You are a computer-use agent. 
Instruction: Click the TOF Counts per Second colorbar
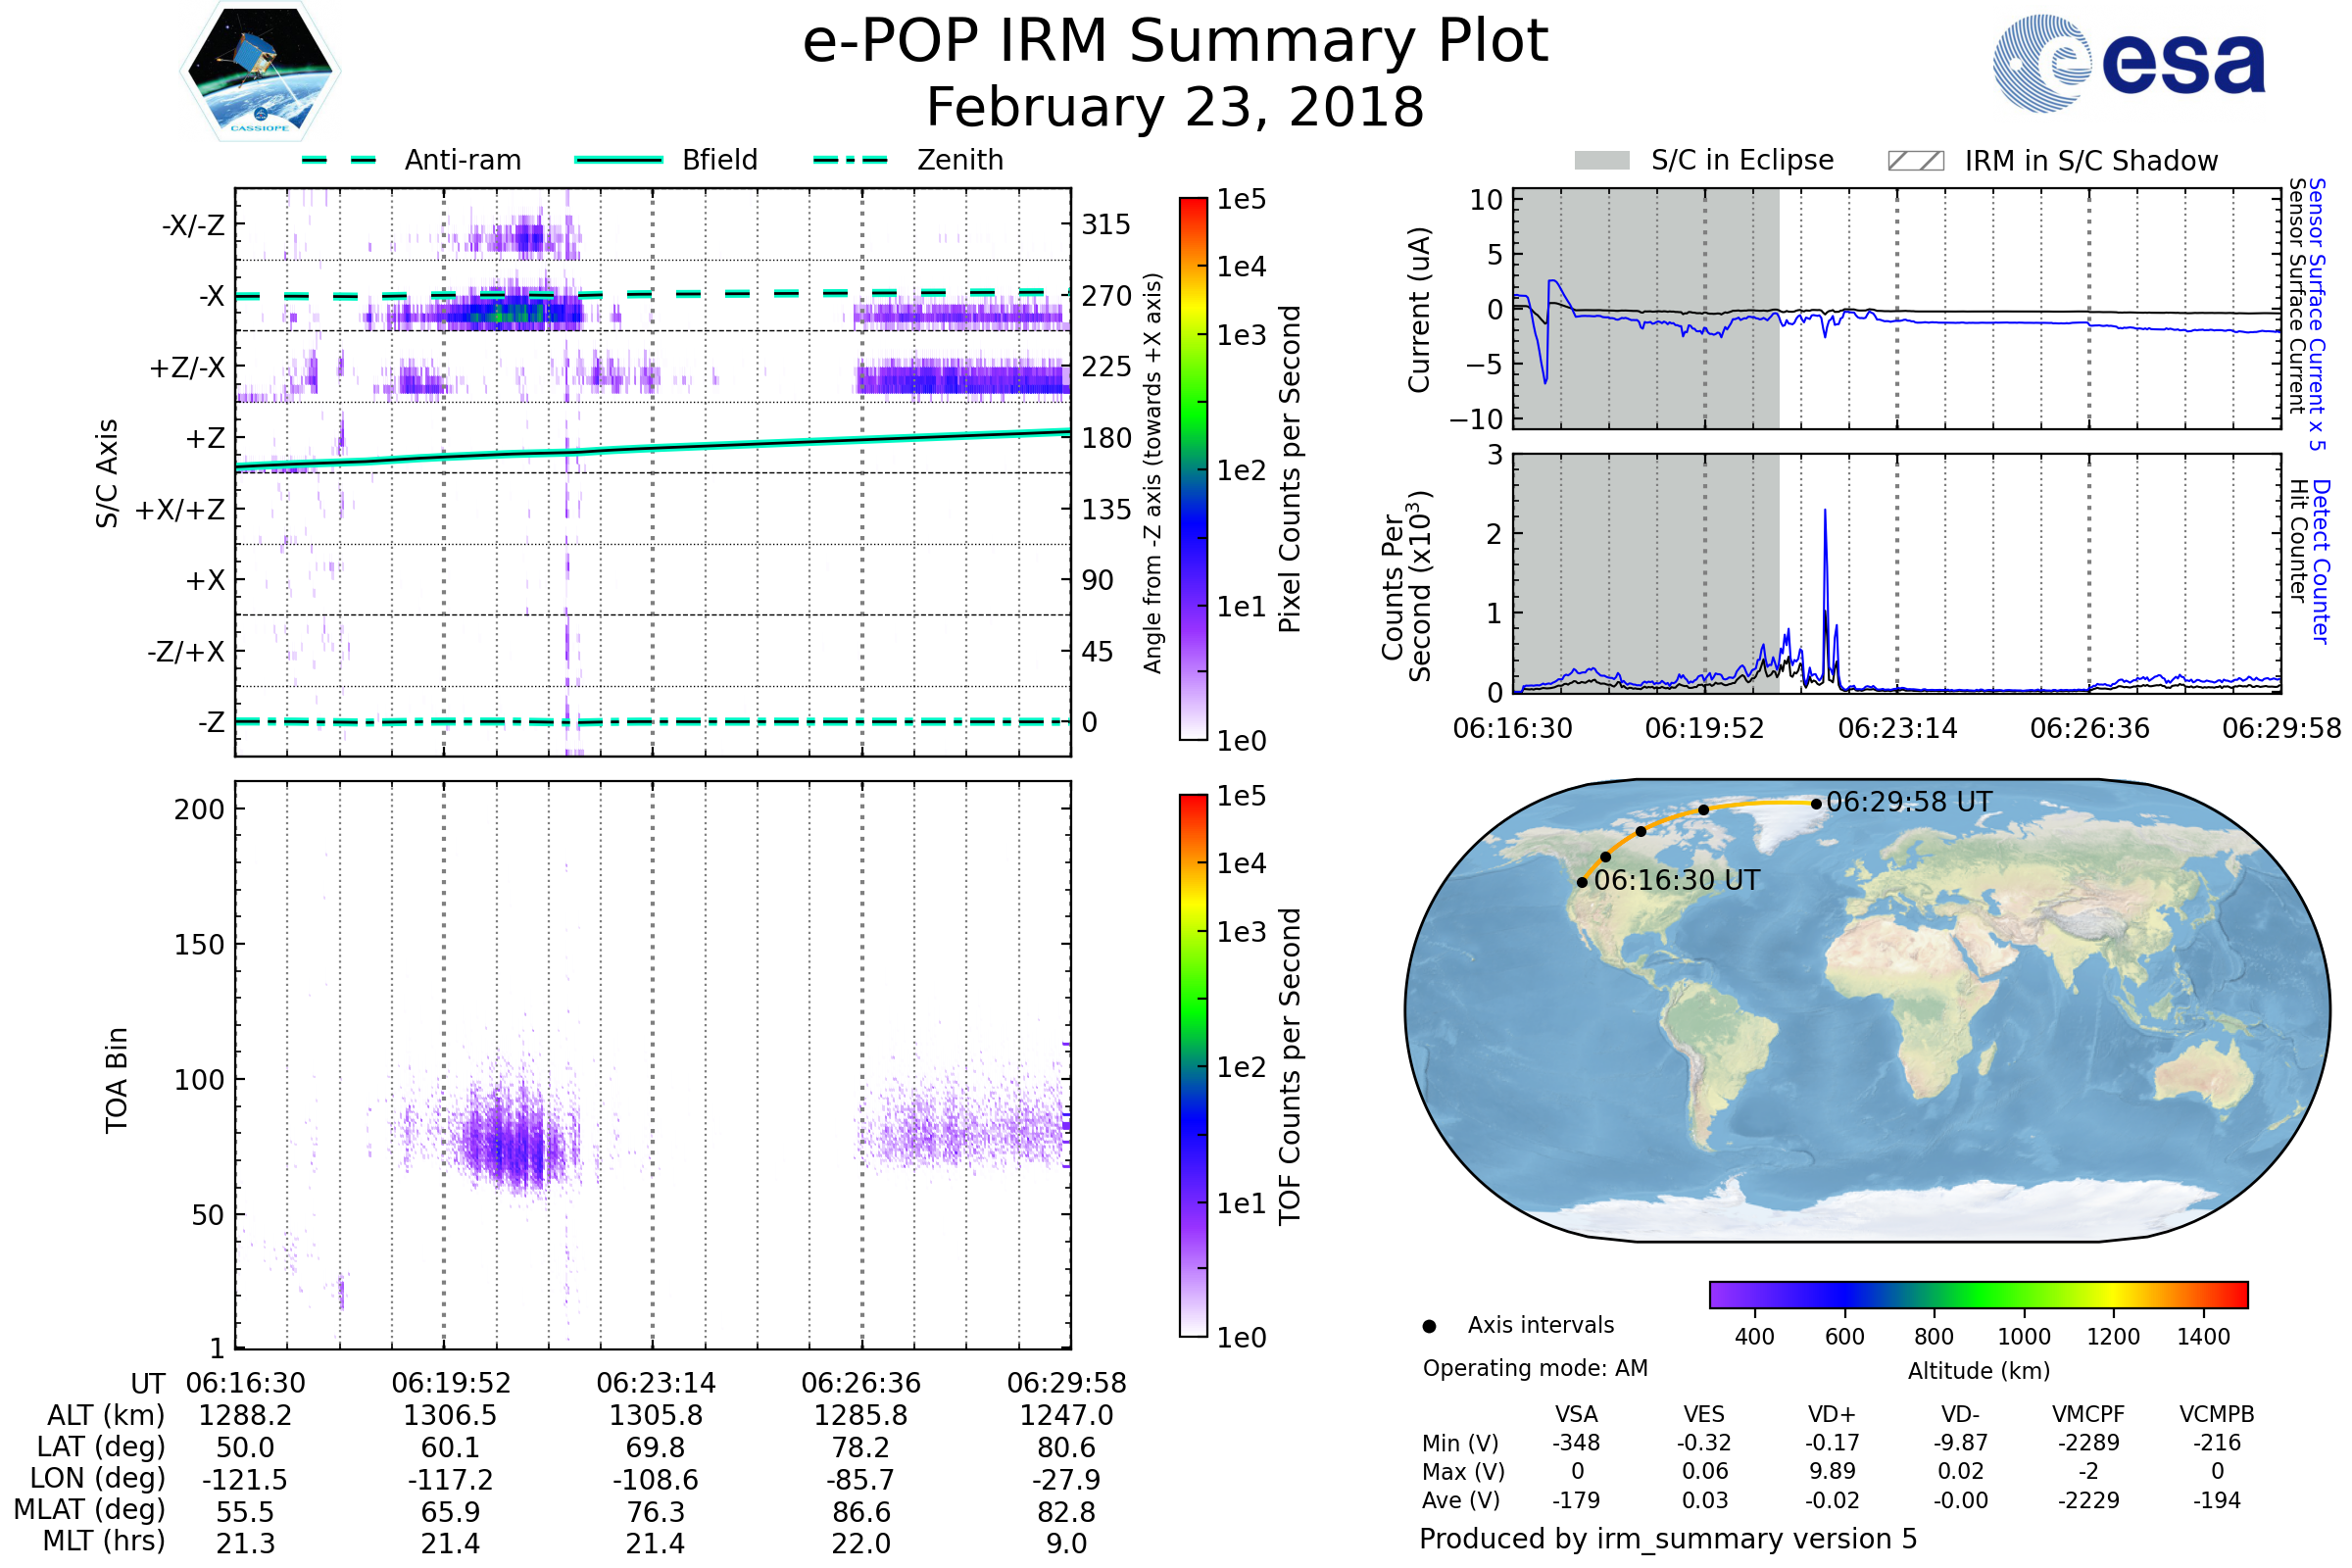[1193, 1065]
